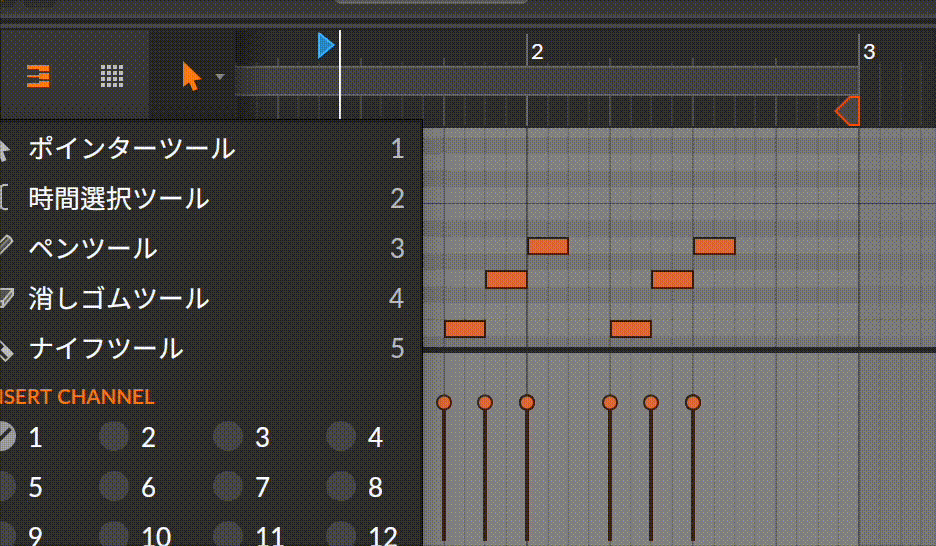
Task: Select the highest note starting at bar 2
Action: [548, 246]
